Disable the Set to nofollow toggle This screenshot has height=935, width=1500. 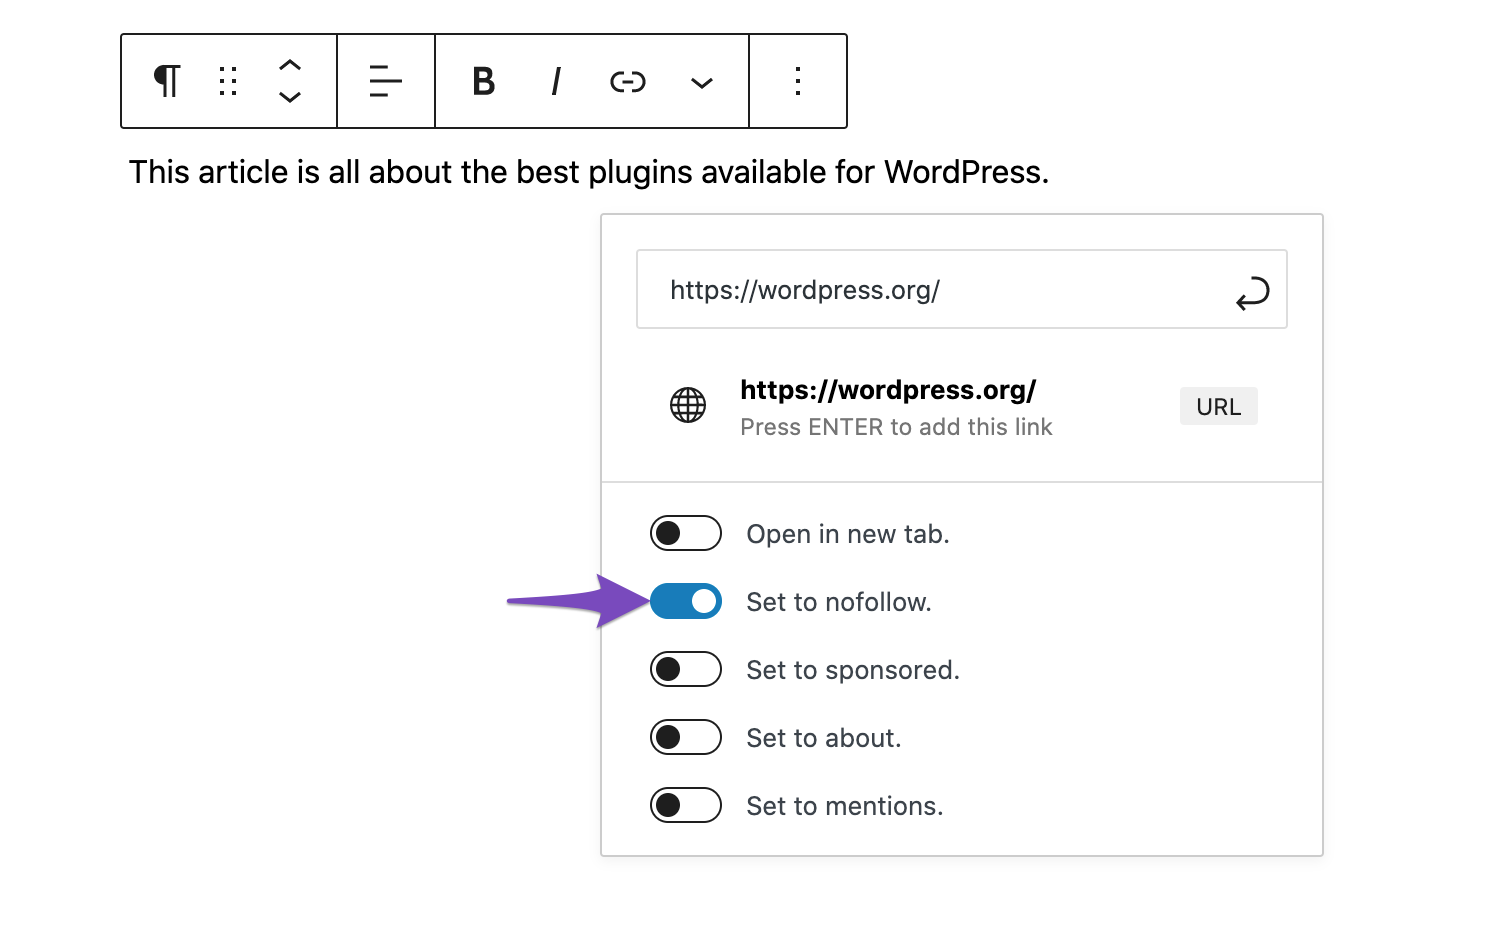click(686, 601)
